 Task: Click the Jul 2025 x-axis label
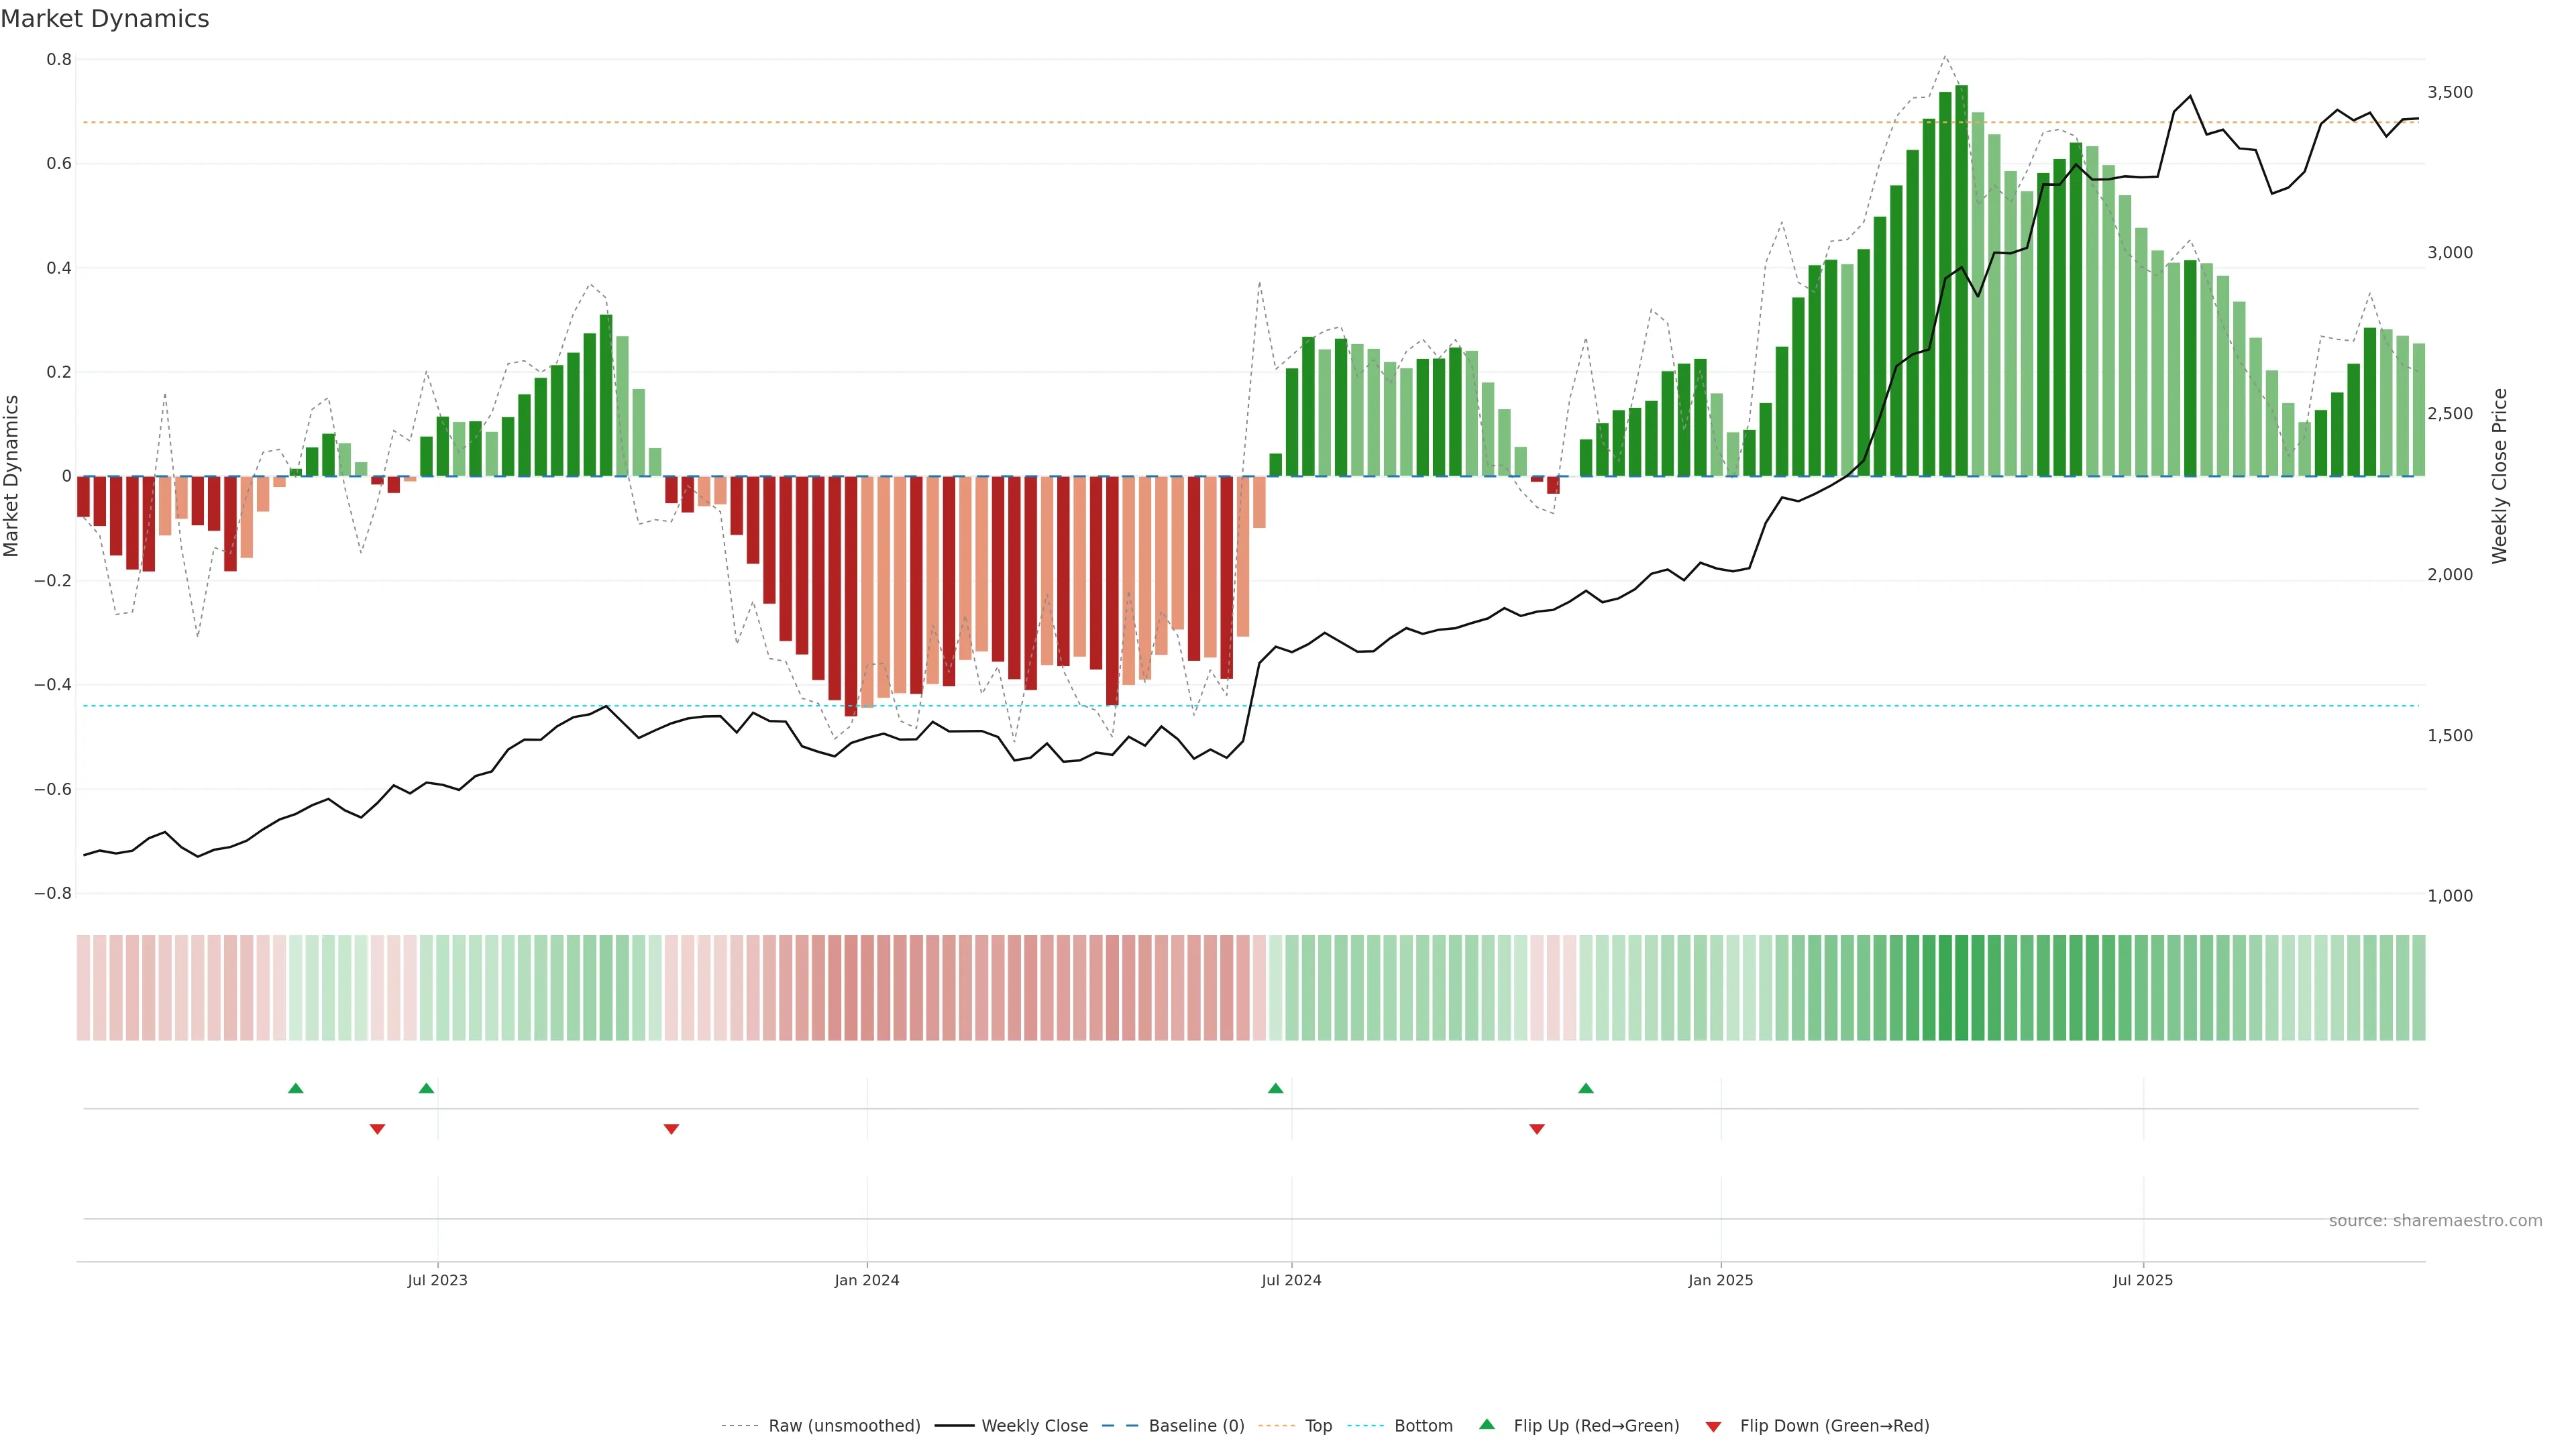(2143, 1280)
